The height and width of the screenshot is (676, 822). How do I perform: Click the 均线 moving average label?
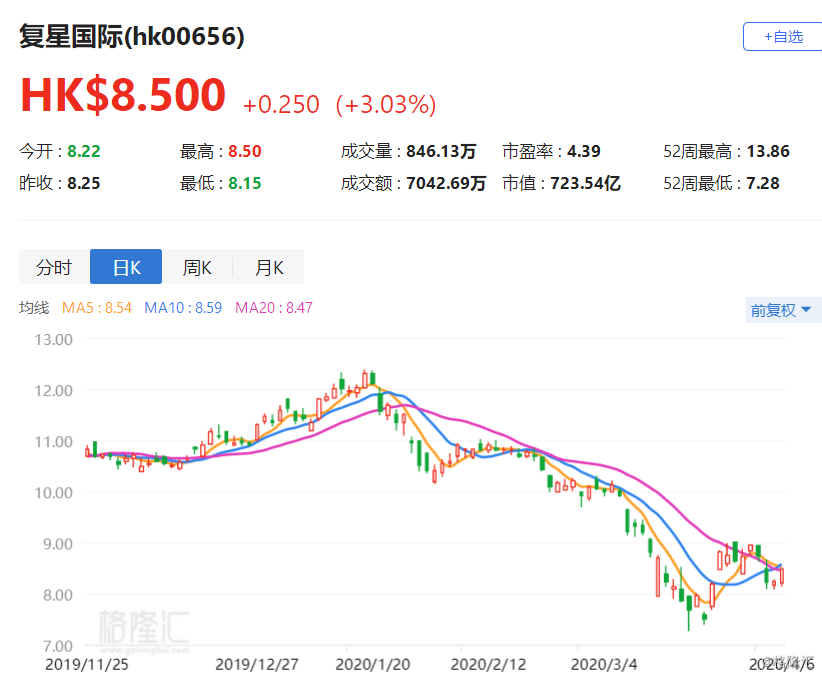[x=34, y=308]
